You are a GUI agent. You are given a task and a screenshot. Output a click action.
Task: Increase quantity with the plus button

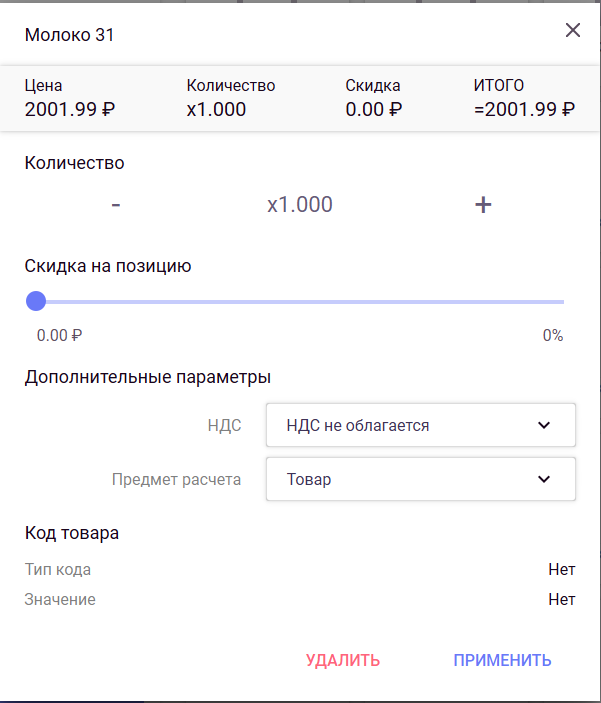483,205
